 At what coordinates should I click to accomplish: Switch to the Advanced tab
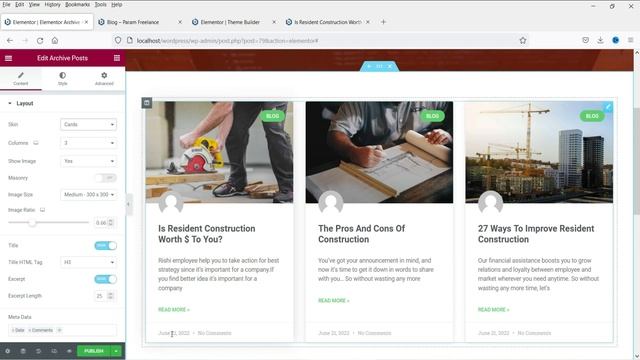tap(104, 78)
